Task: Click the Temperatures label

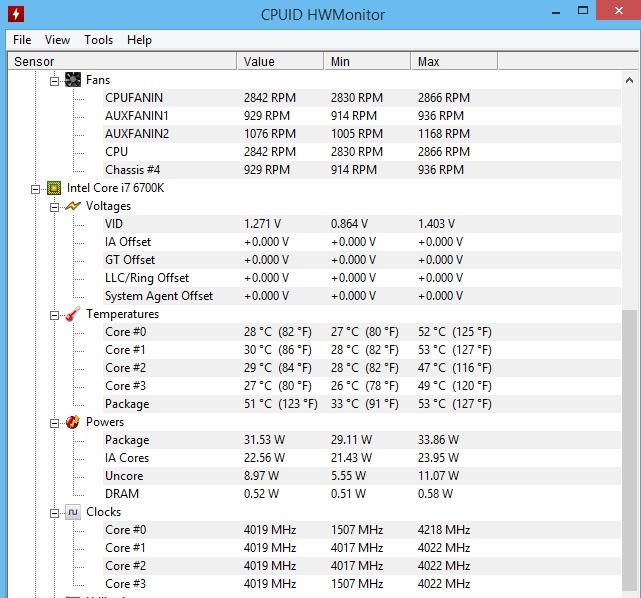Action: (x=122, y=314)
